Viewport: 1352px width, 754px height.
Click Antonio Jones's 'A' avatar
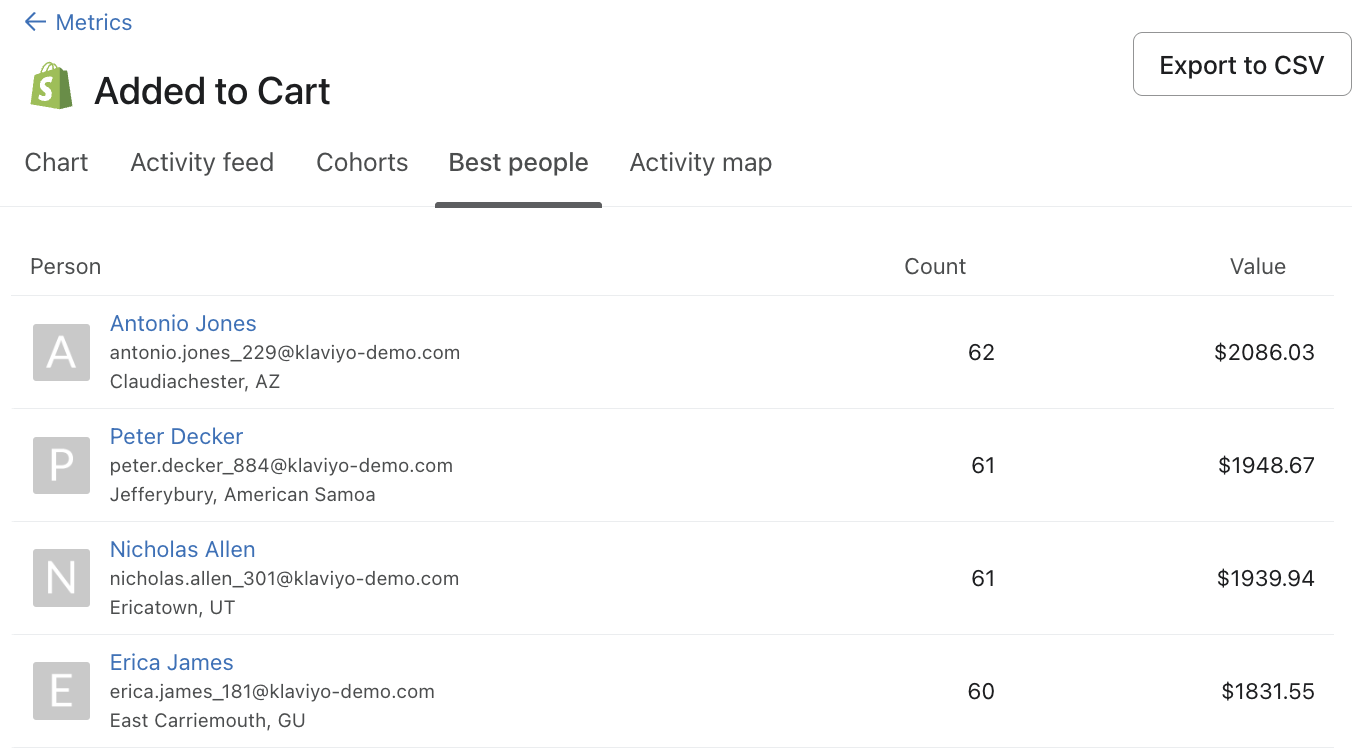61,352
